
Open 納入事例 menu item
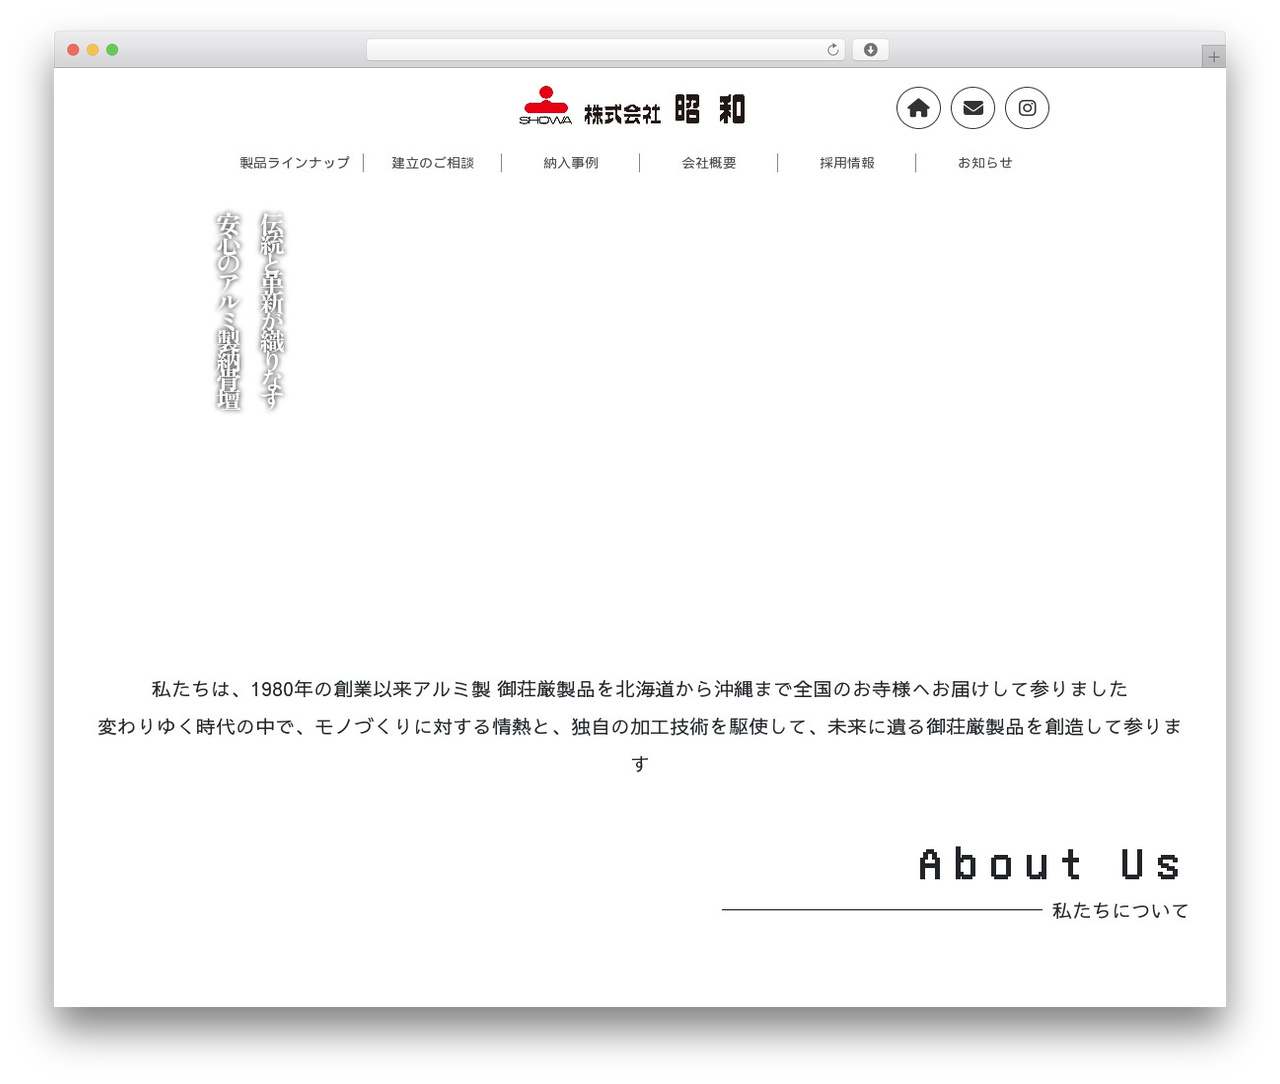click(571, 163)
